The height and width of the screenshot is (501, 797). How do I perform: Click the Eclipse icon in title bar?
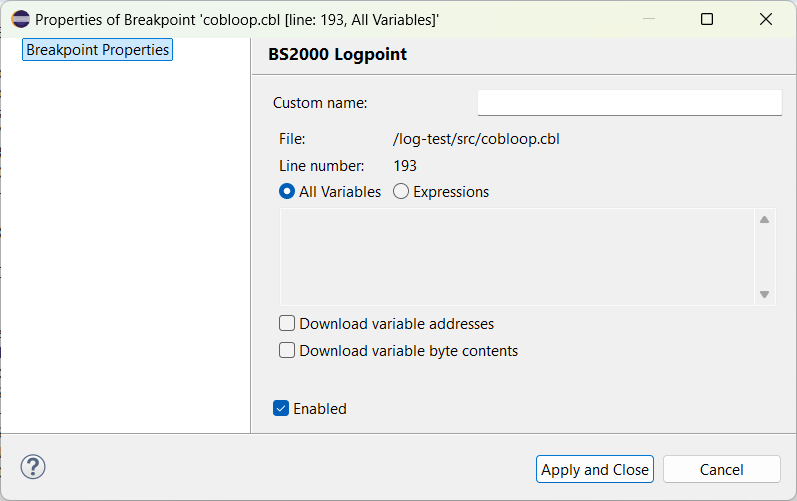pyautogui.click(x=20, y=19)
